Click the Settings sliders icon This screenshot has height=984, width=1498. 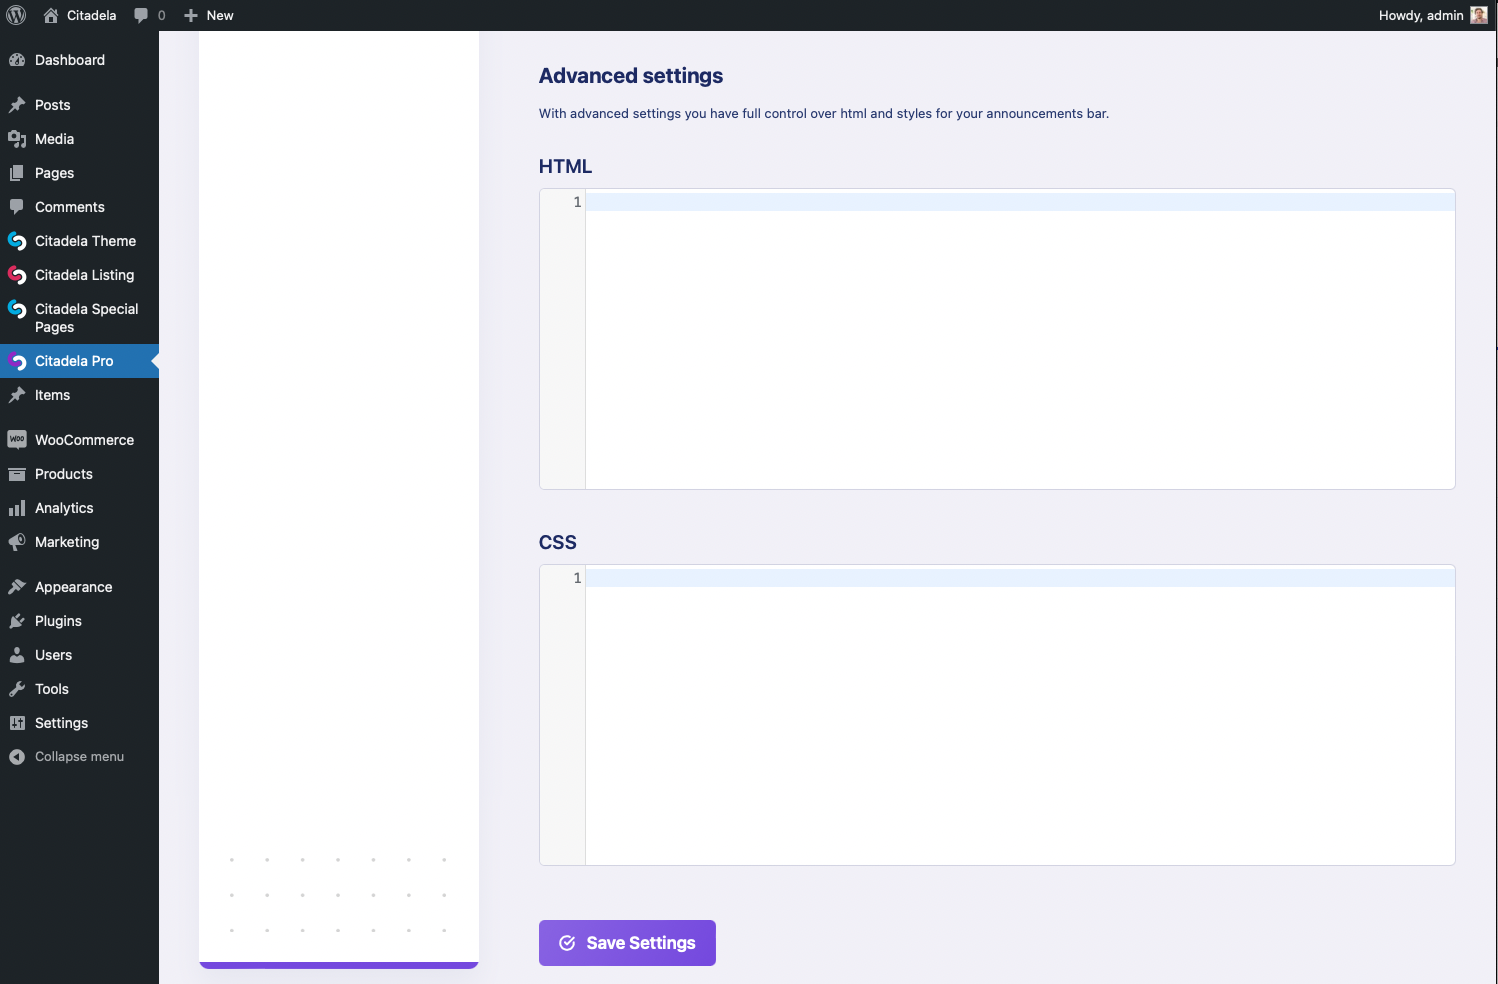pos(17,723)
